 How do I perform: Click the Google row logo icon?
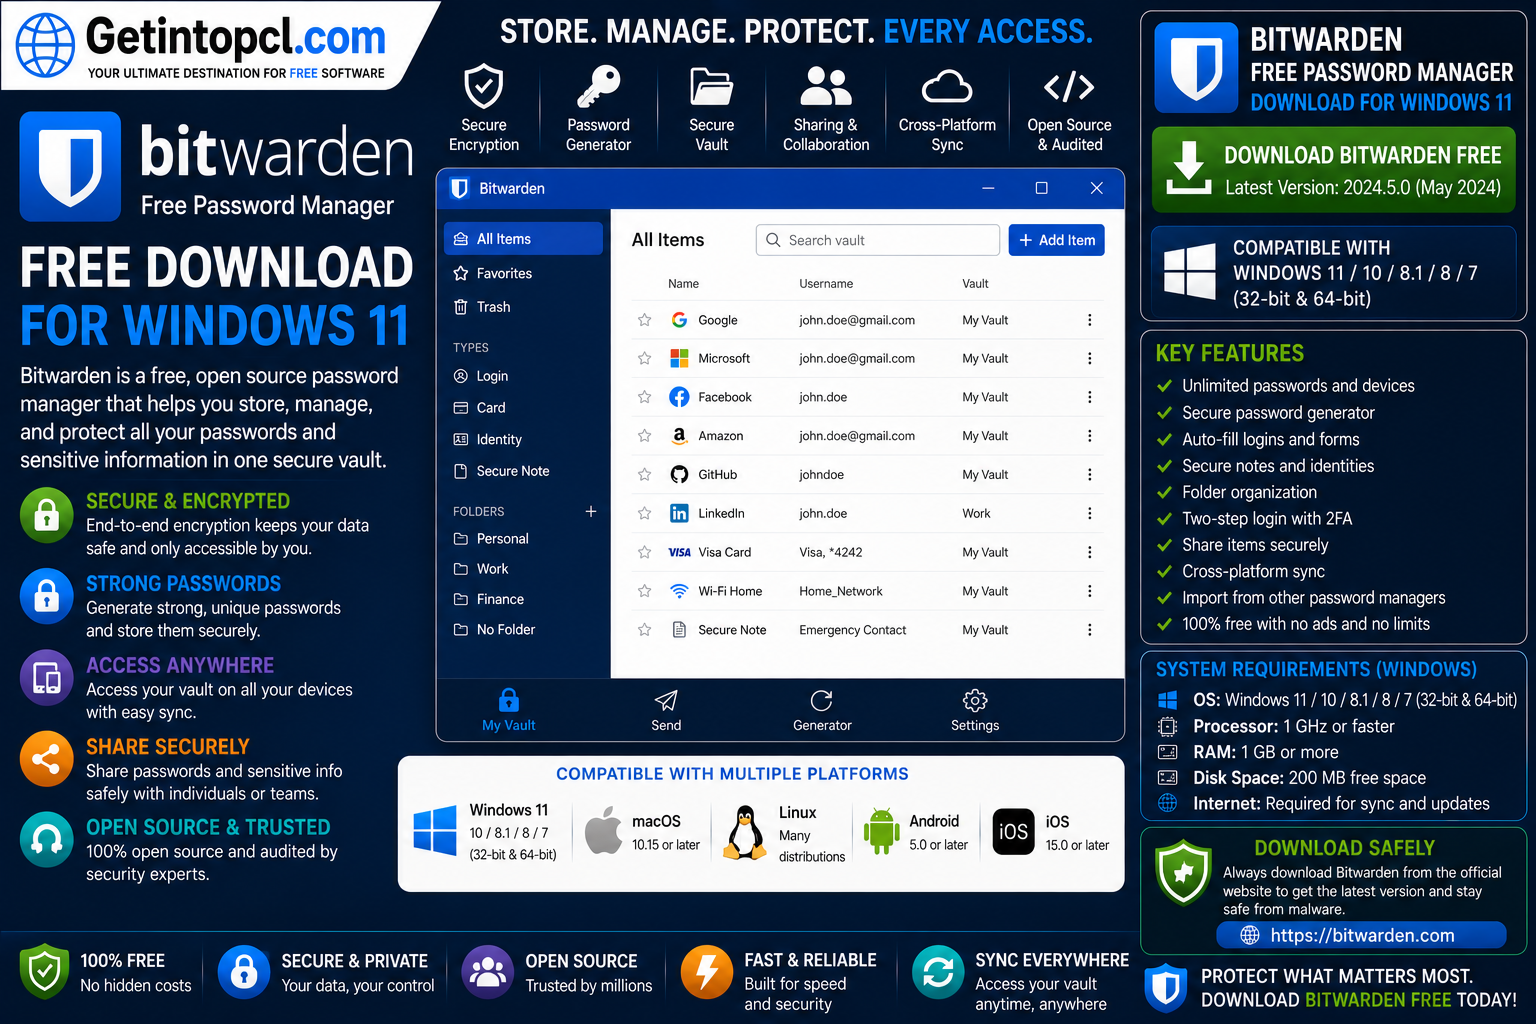[x=679, y=320]
